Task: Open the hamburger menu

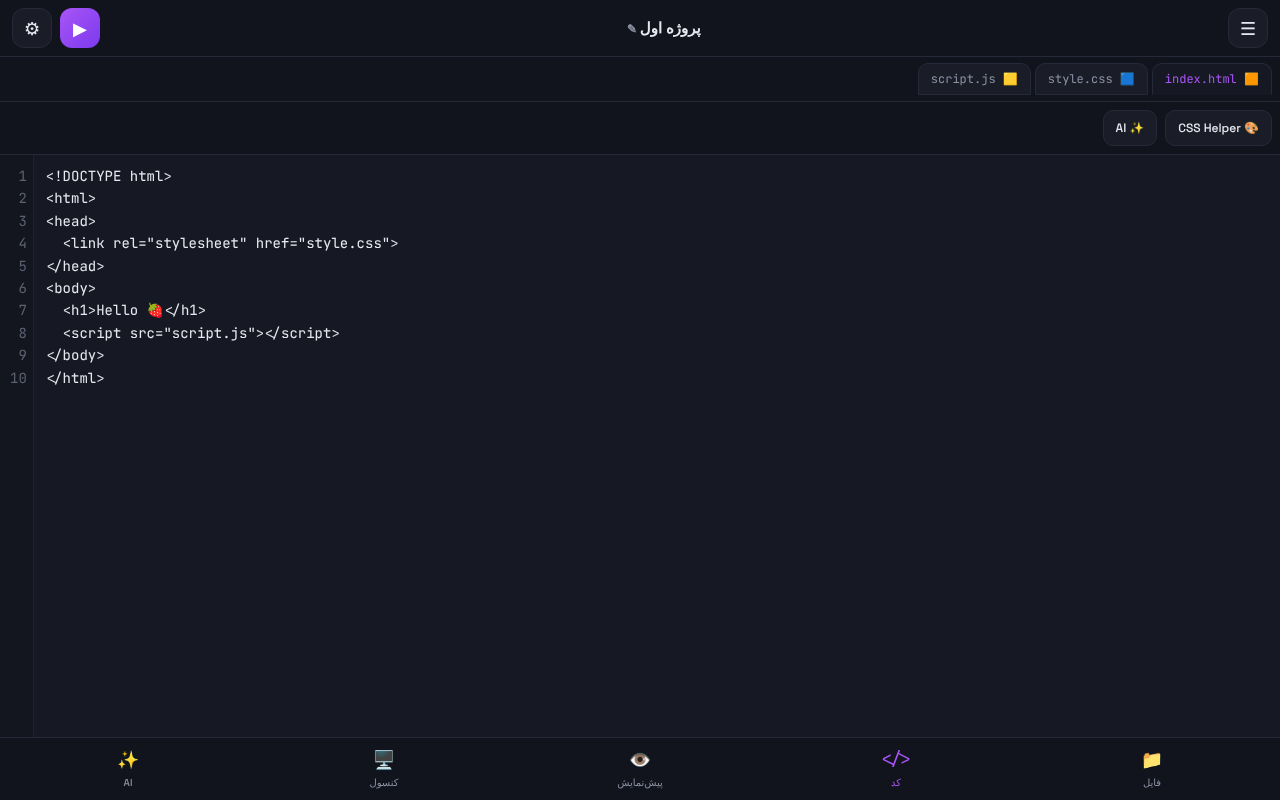Action: [1248, 28]
